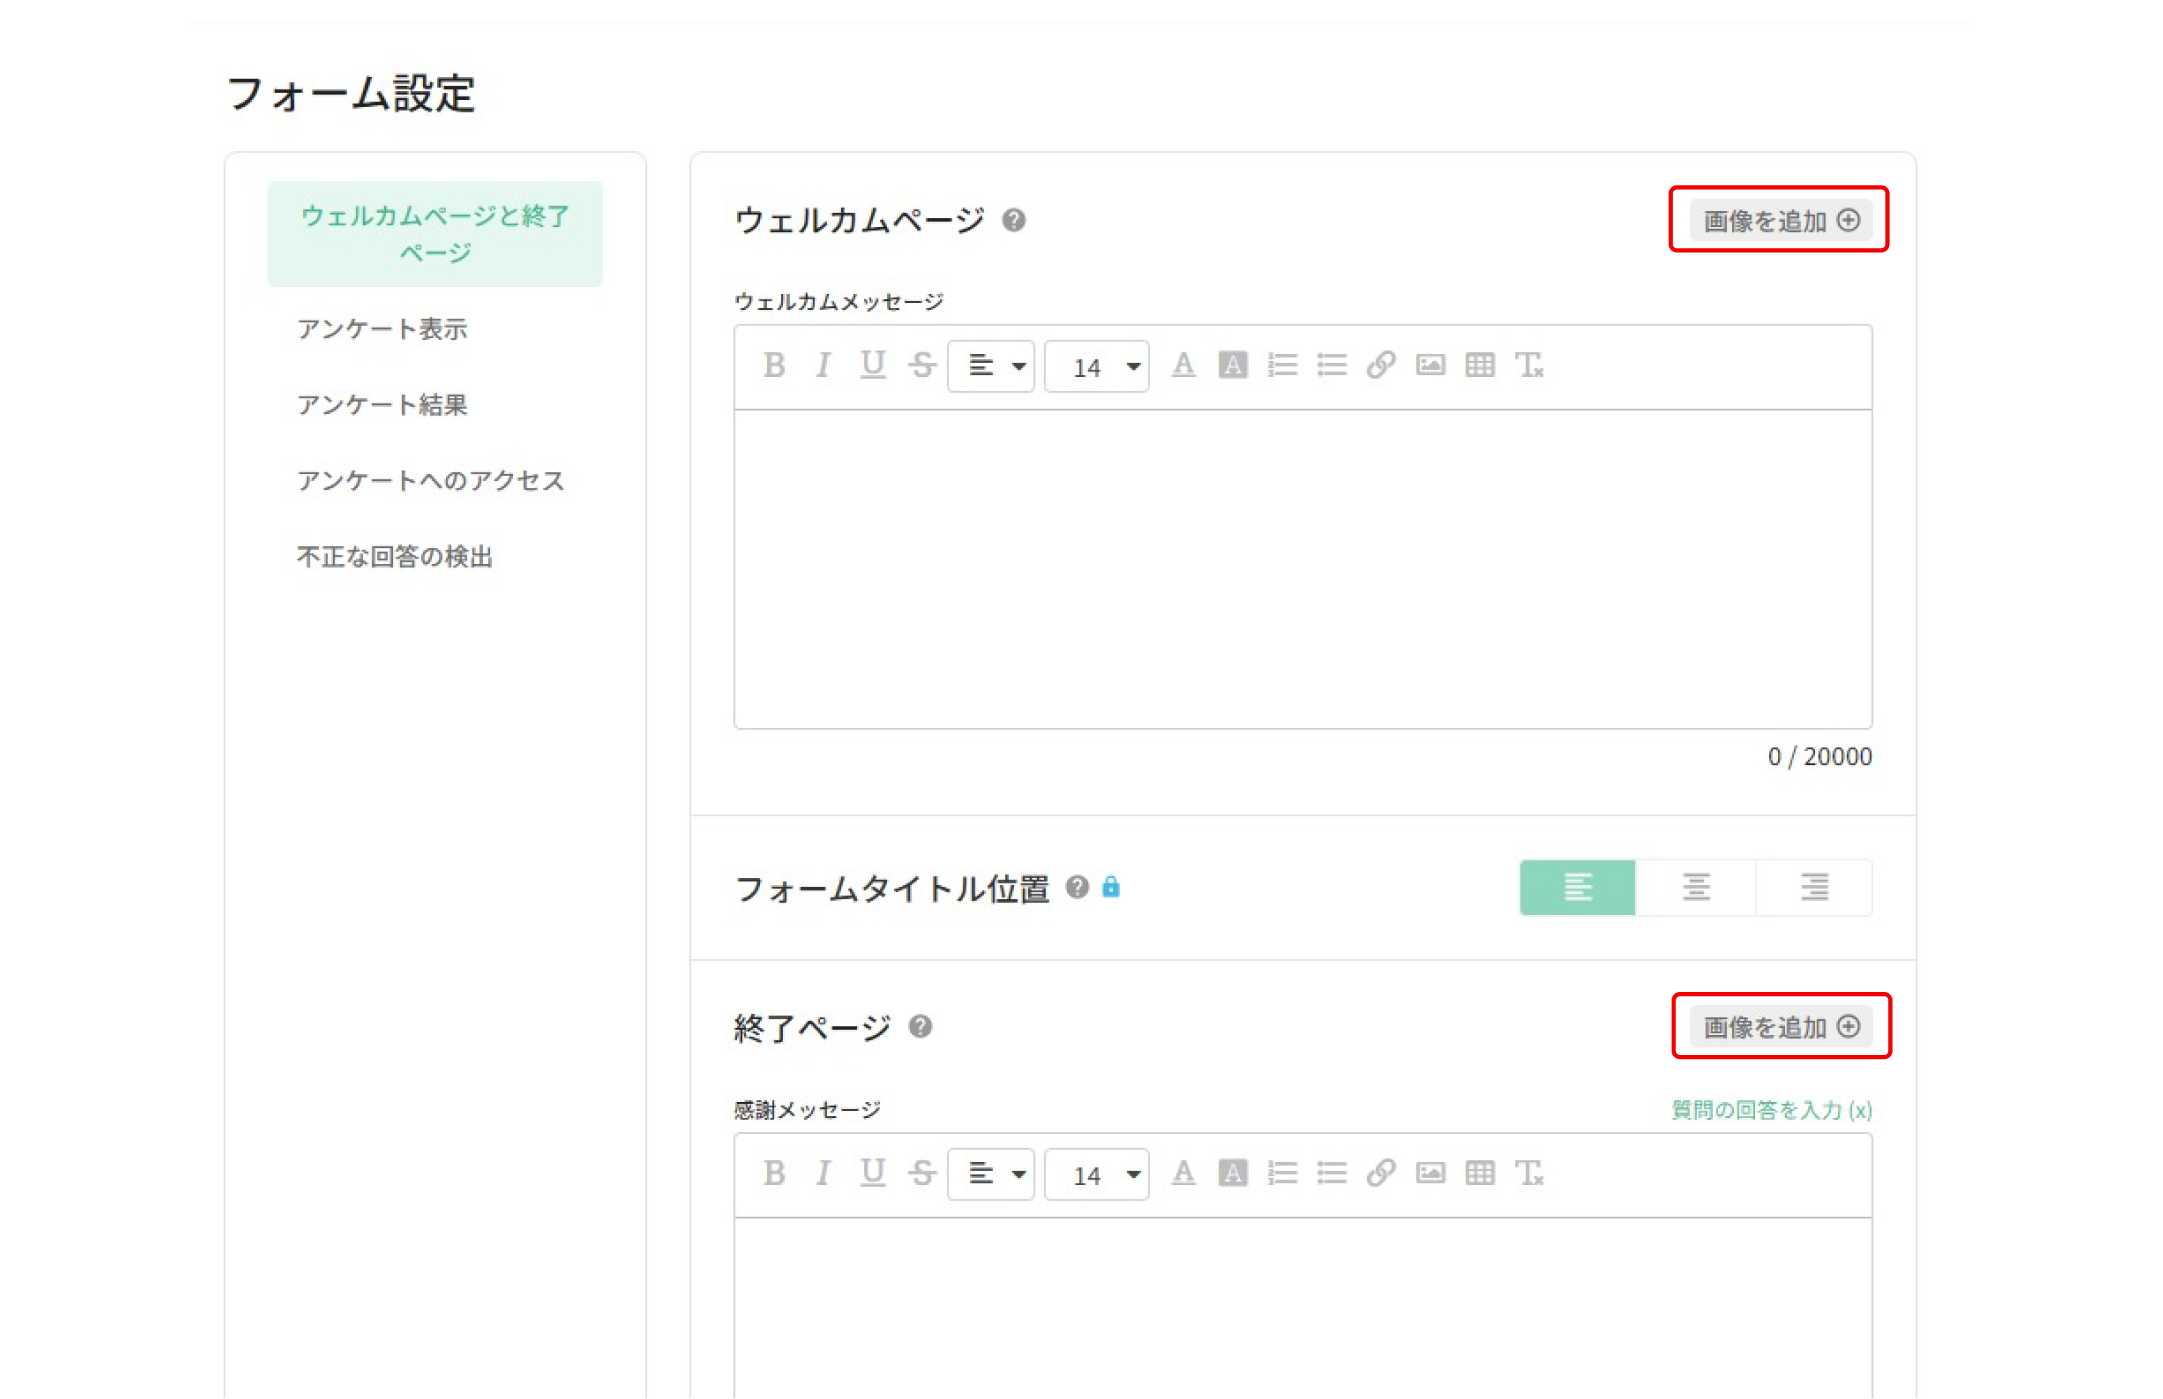Image resolution: width=2163 pixels, height=1399 pixels.
Task: Insert table in welcome message editor
Action: (1480, 366)
